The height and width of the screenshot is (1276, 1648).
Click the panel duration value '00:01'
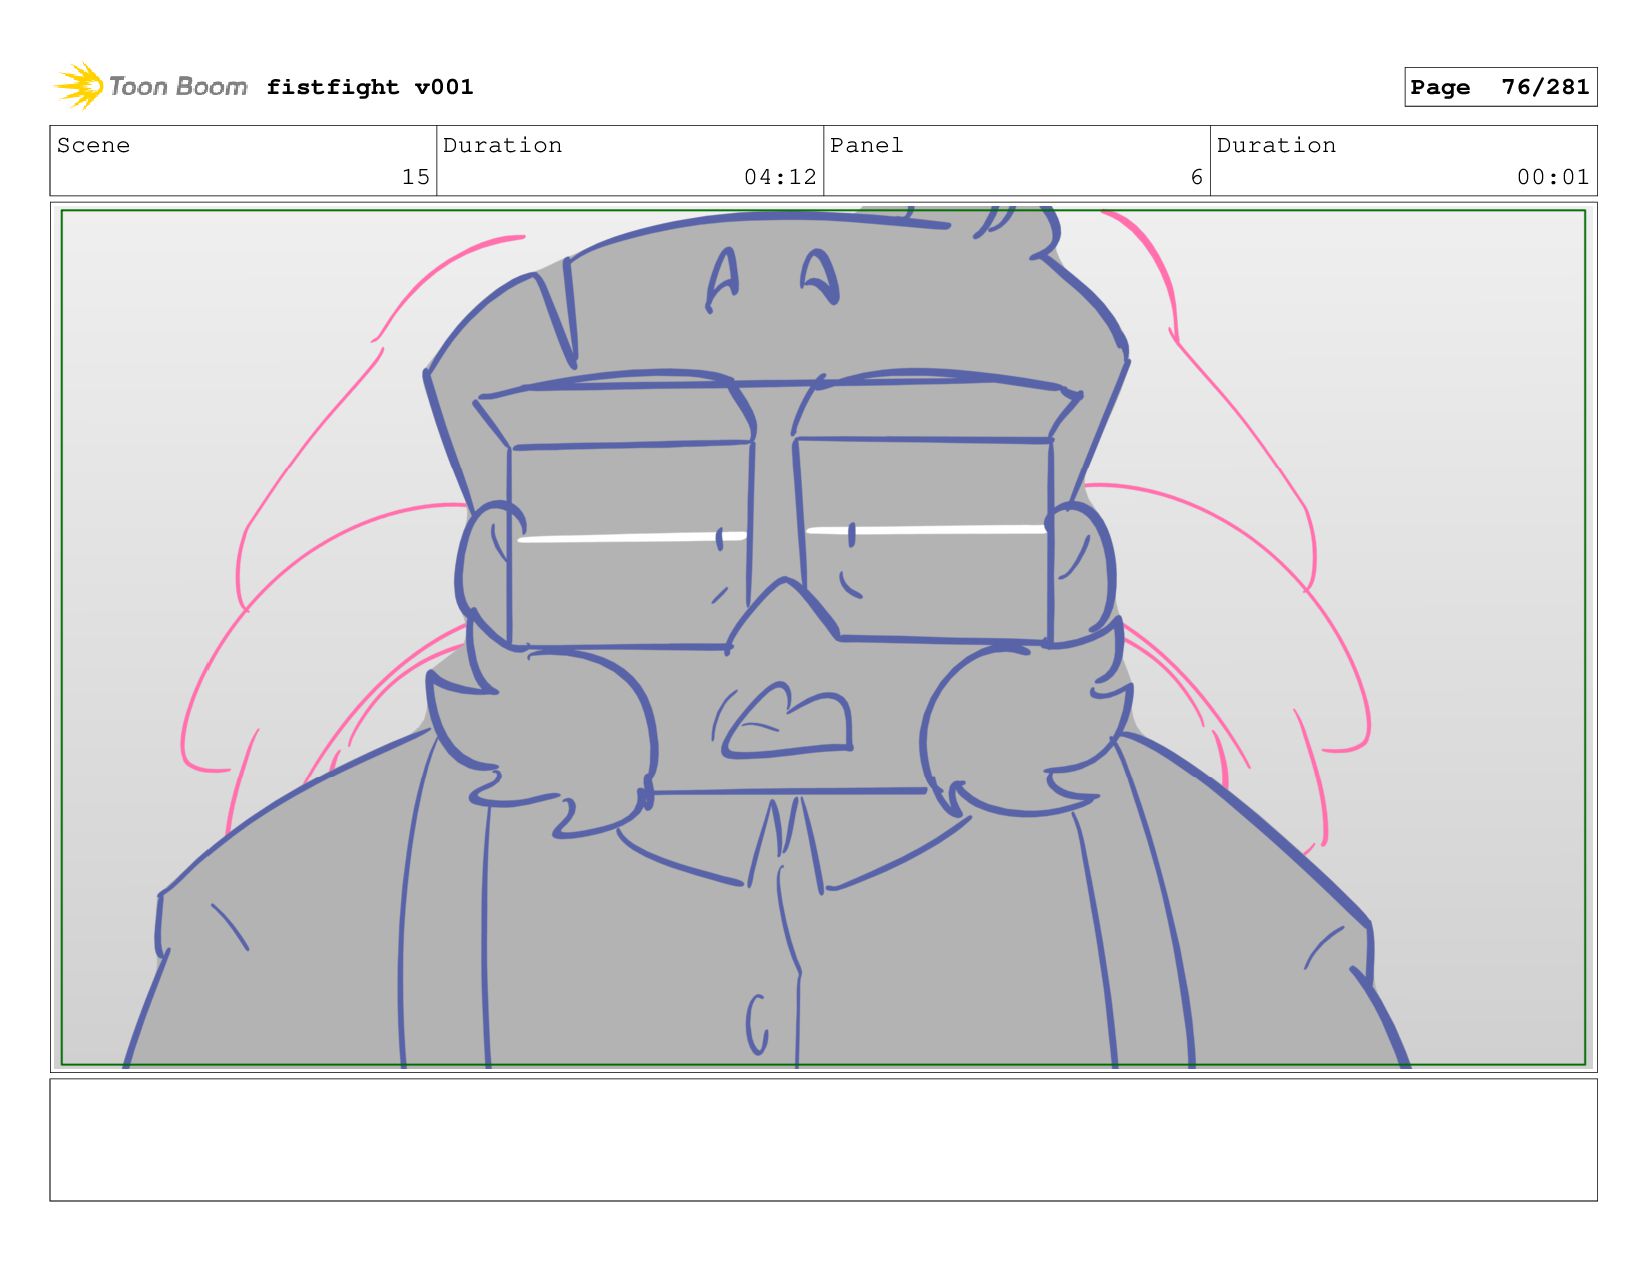click(x=1553, y=177)
